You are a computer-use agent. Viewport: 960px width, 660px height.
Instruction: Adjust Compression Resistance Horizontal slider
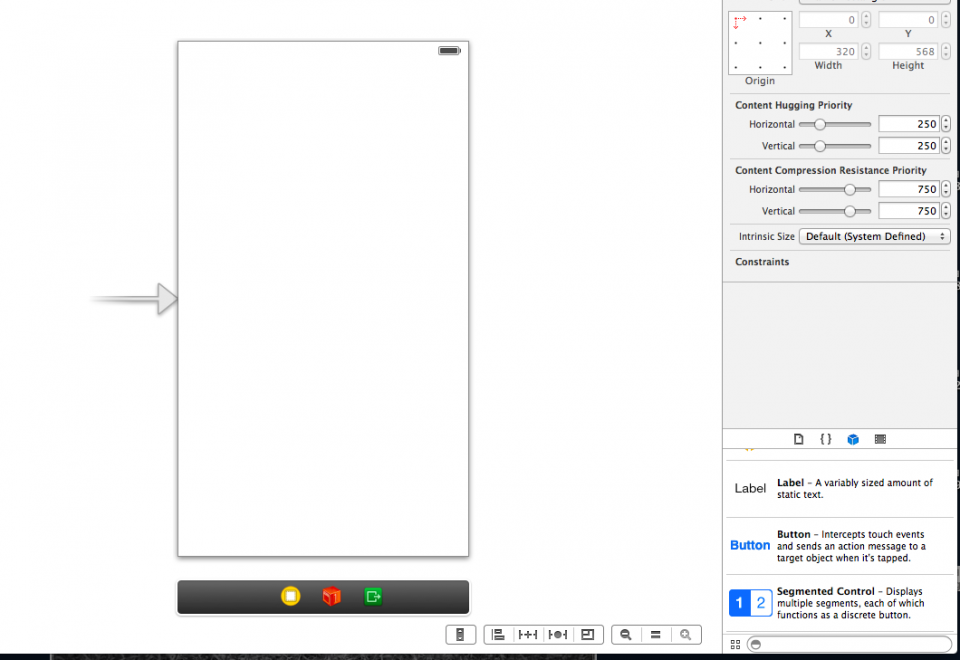[834, 190]
